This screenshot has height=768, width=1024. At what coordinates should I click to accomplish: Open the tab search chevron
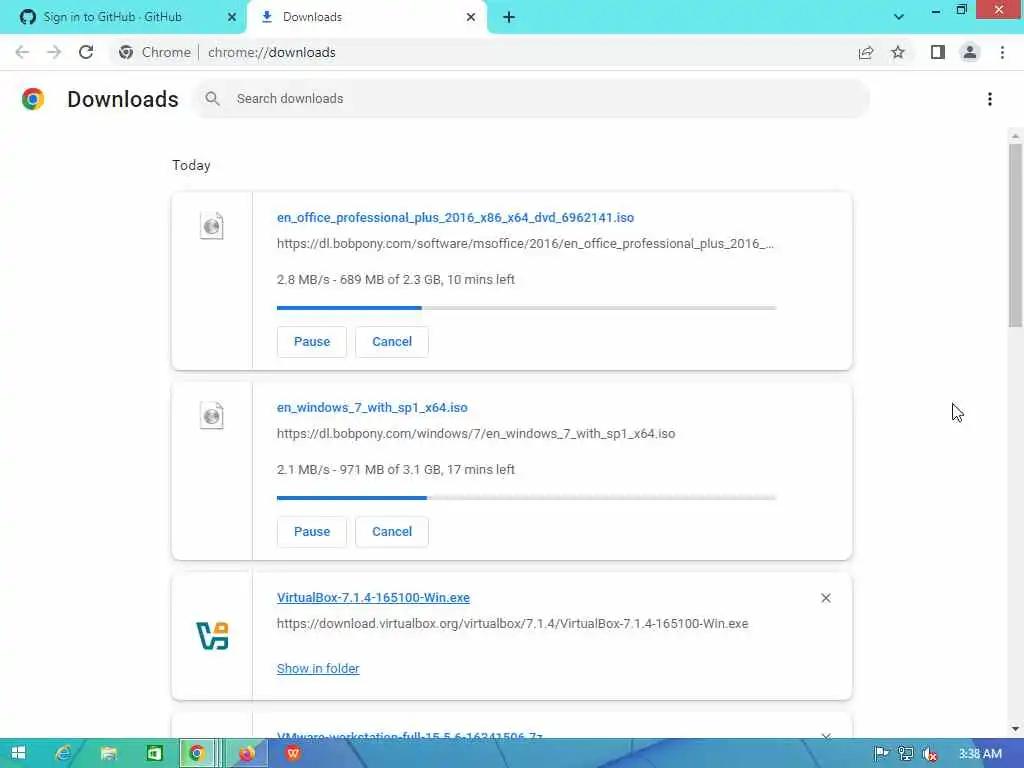pos(899,17)
